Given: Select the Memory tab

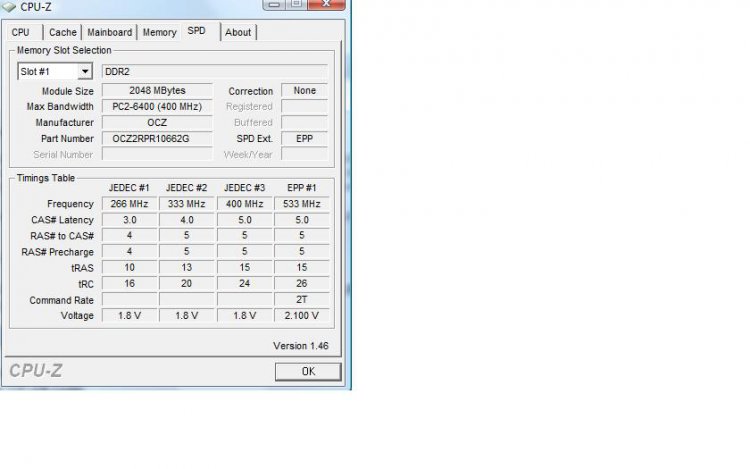Looking at the screenshot, I should tap(159, 32).
